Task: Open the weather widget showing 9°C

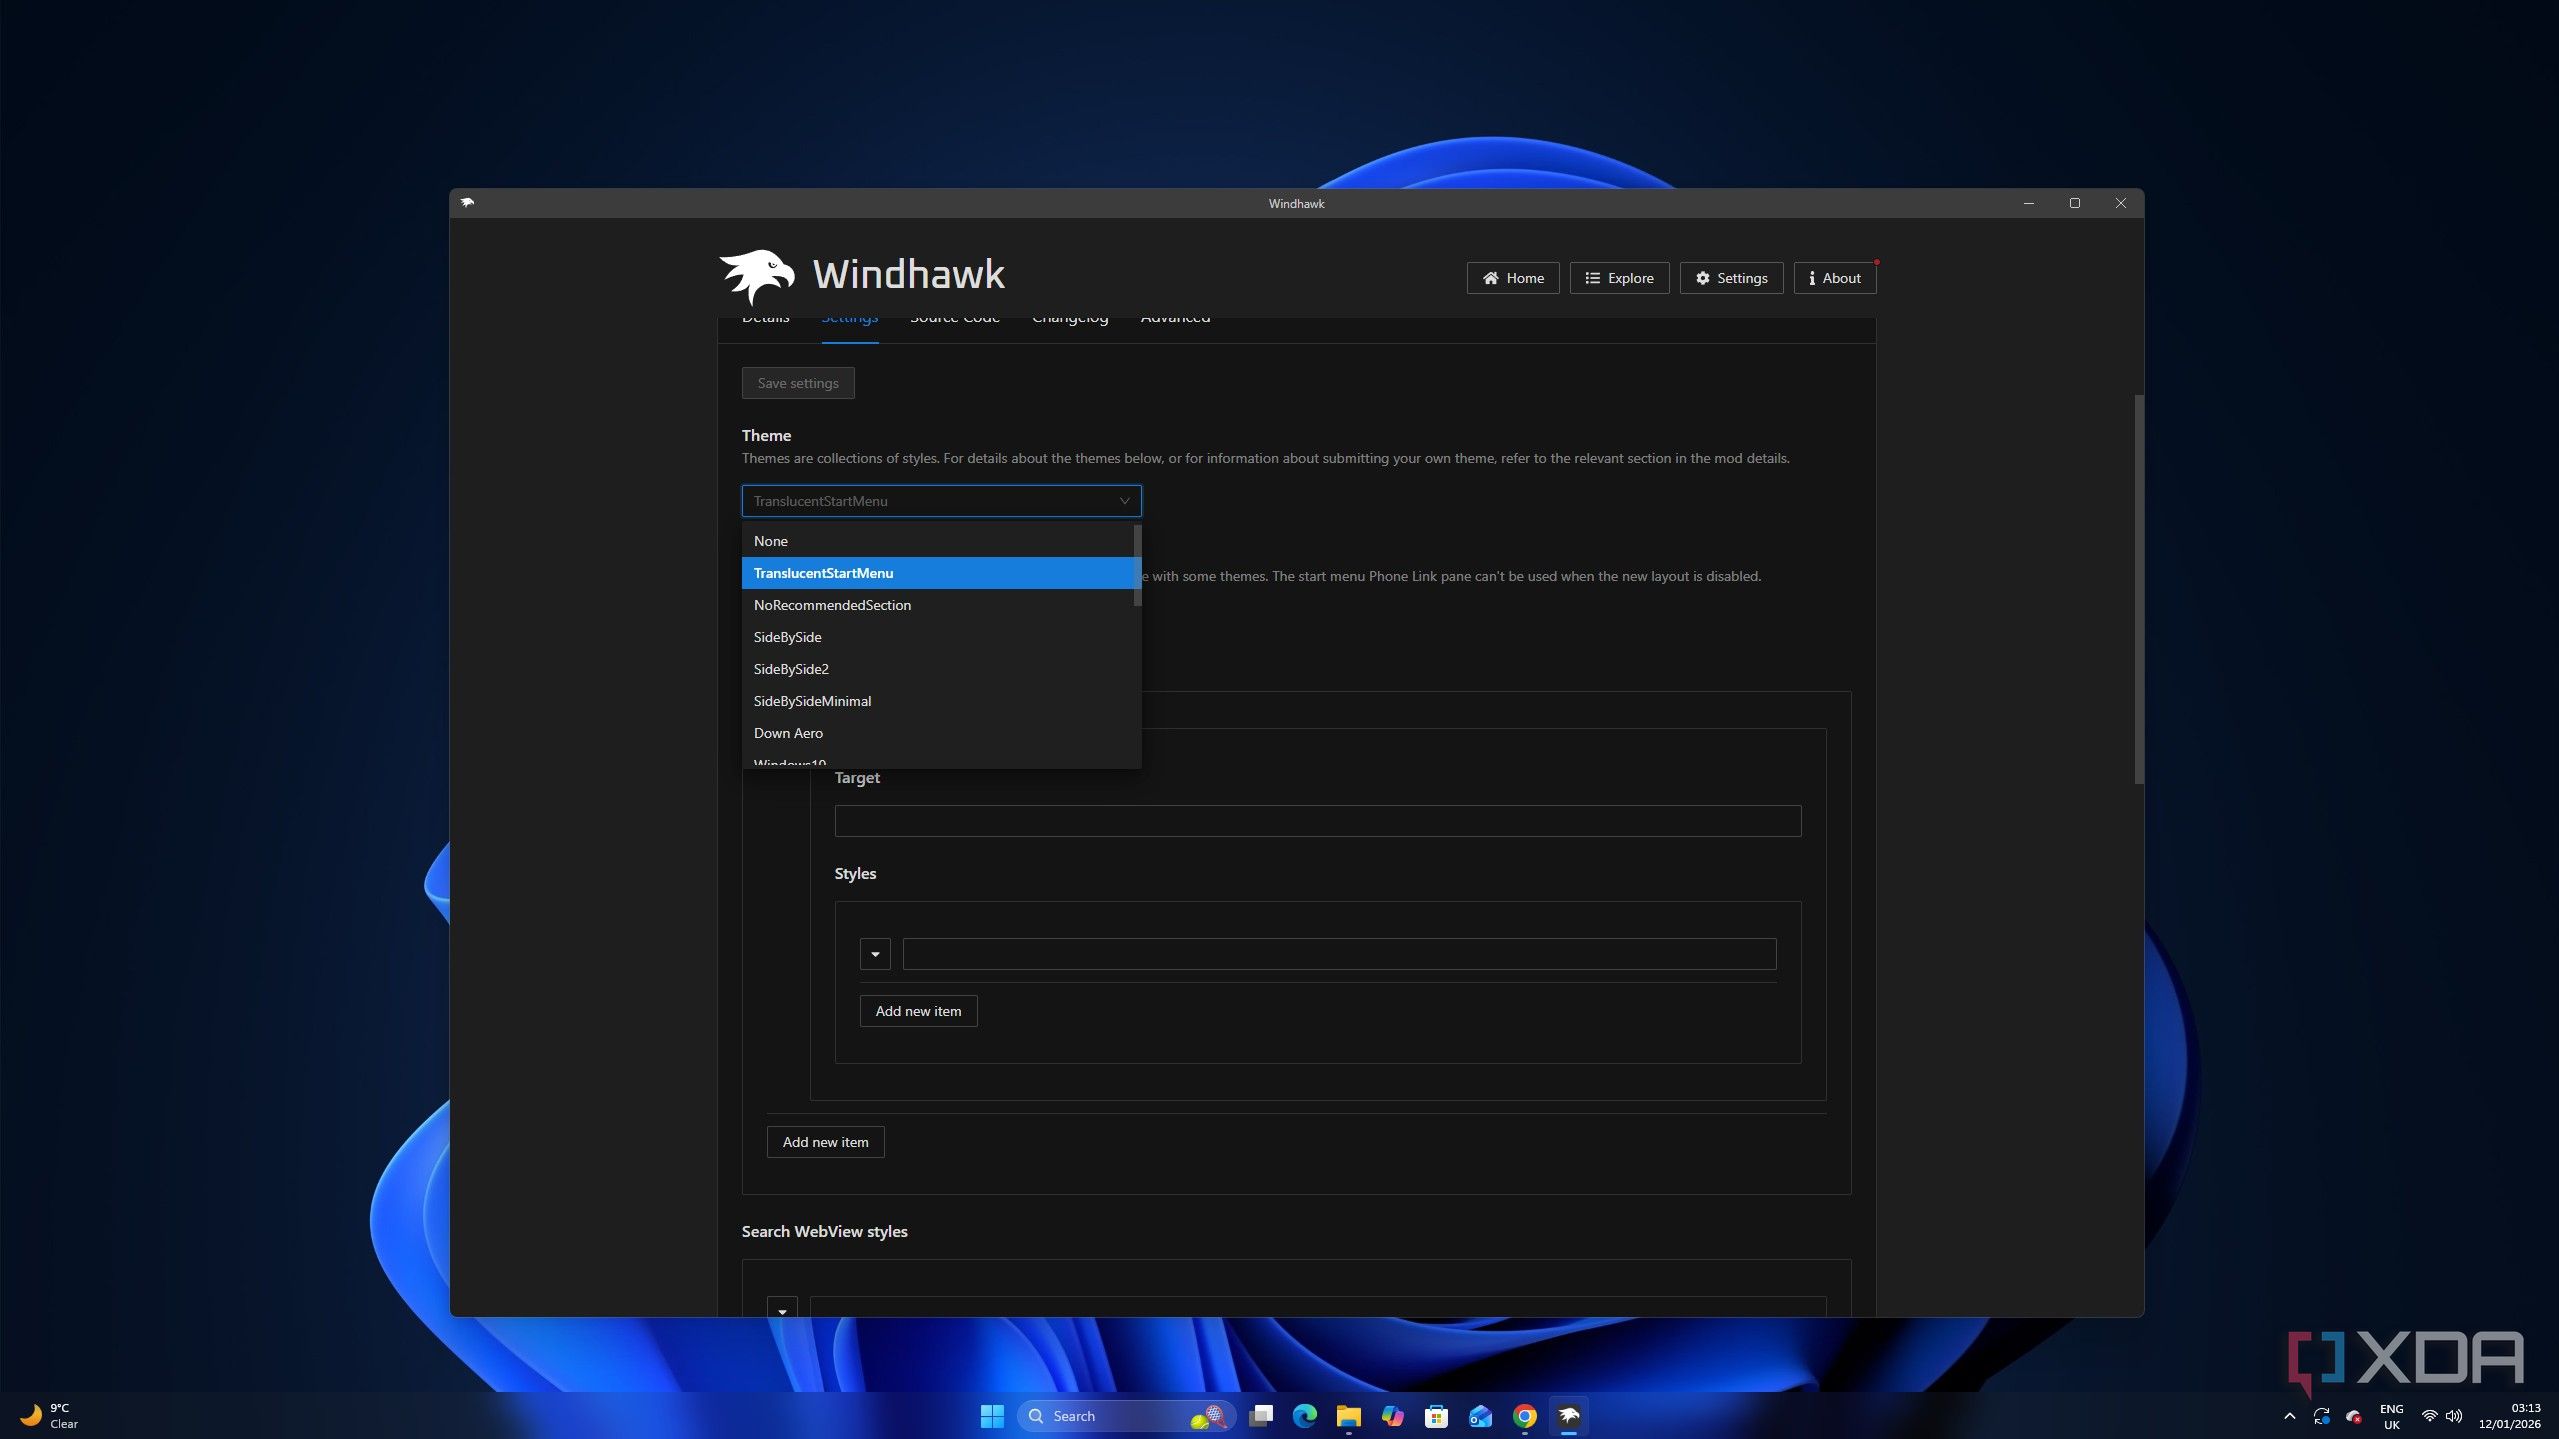Action: point(48,1416)
